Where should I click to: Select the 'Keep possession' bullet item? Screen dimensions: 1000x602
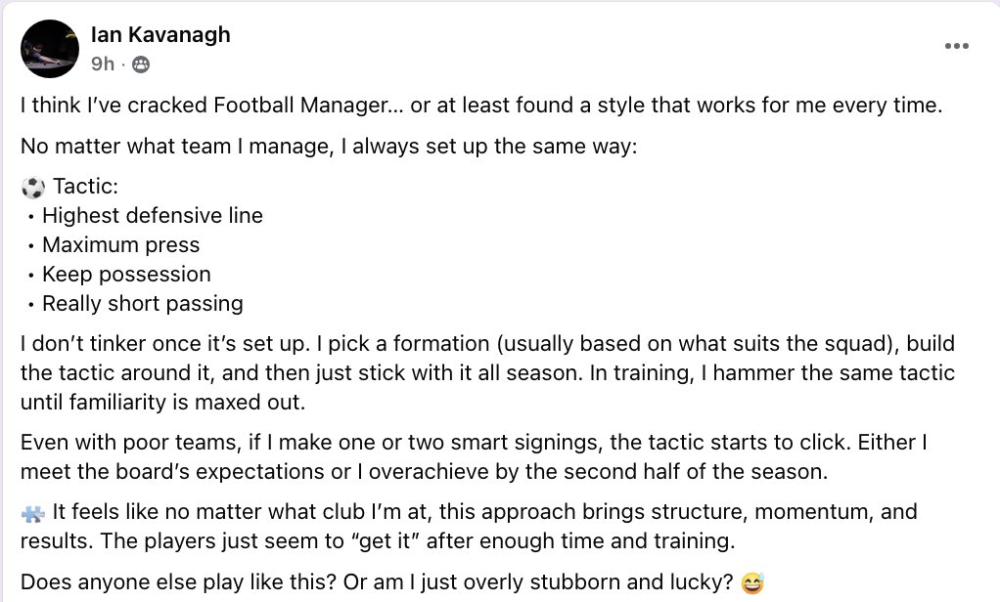click(126, 274)
